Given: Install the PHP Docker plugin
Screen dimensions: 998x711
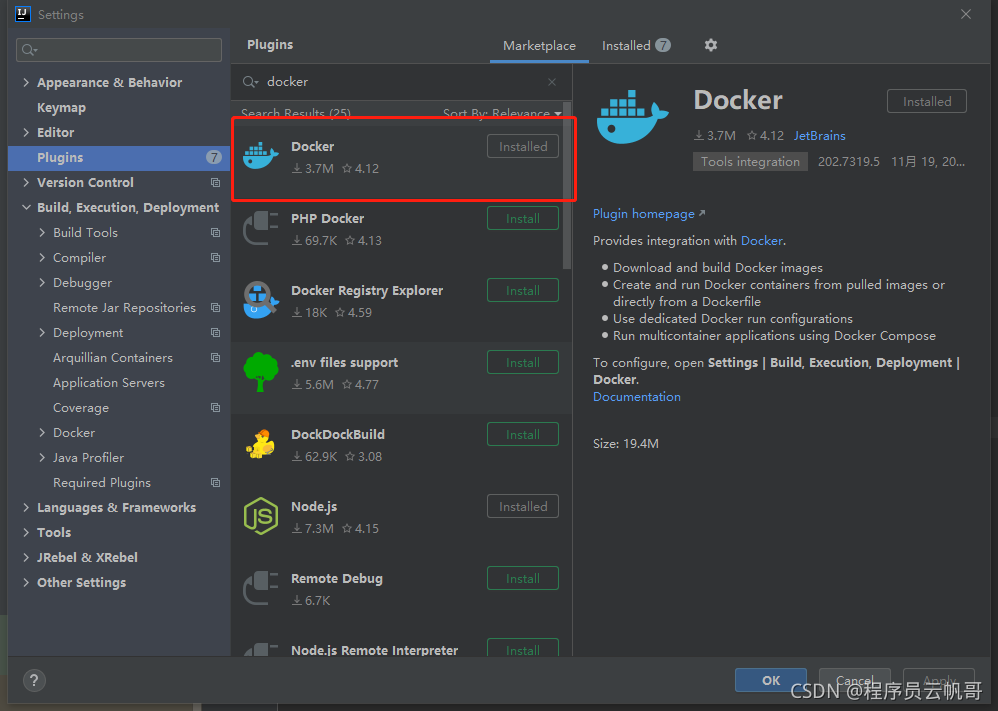Looking at the screenshot, I should coord(523,218).
